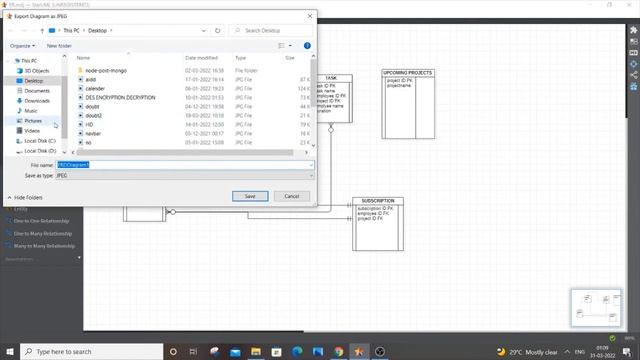Sort files by Date modified column
This screenshot has height=360, width=640.
pos(201,58)
